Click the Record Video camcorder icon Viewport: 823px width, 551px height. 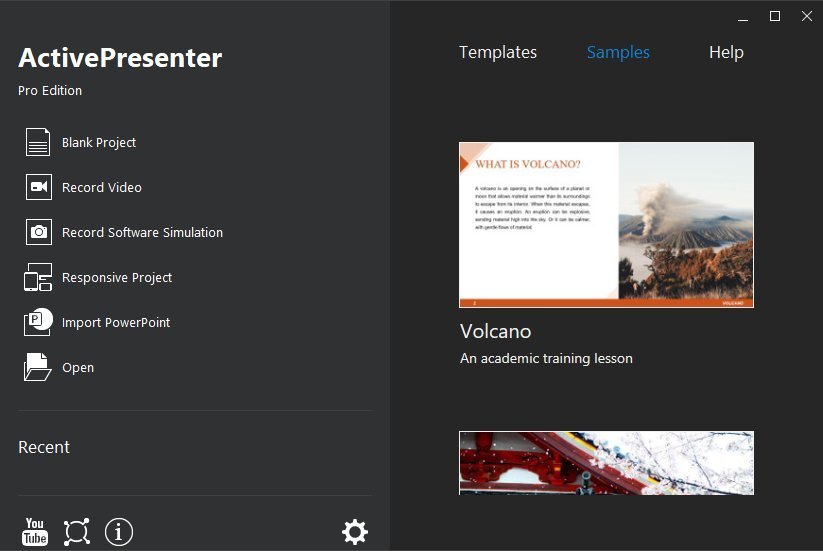pyautogui.click(x=39, y=187)
